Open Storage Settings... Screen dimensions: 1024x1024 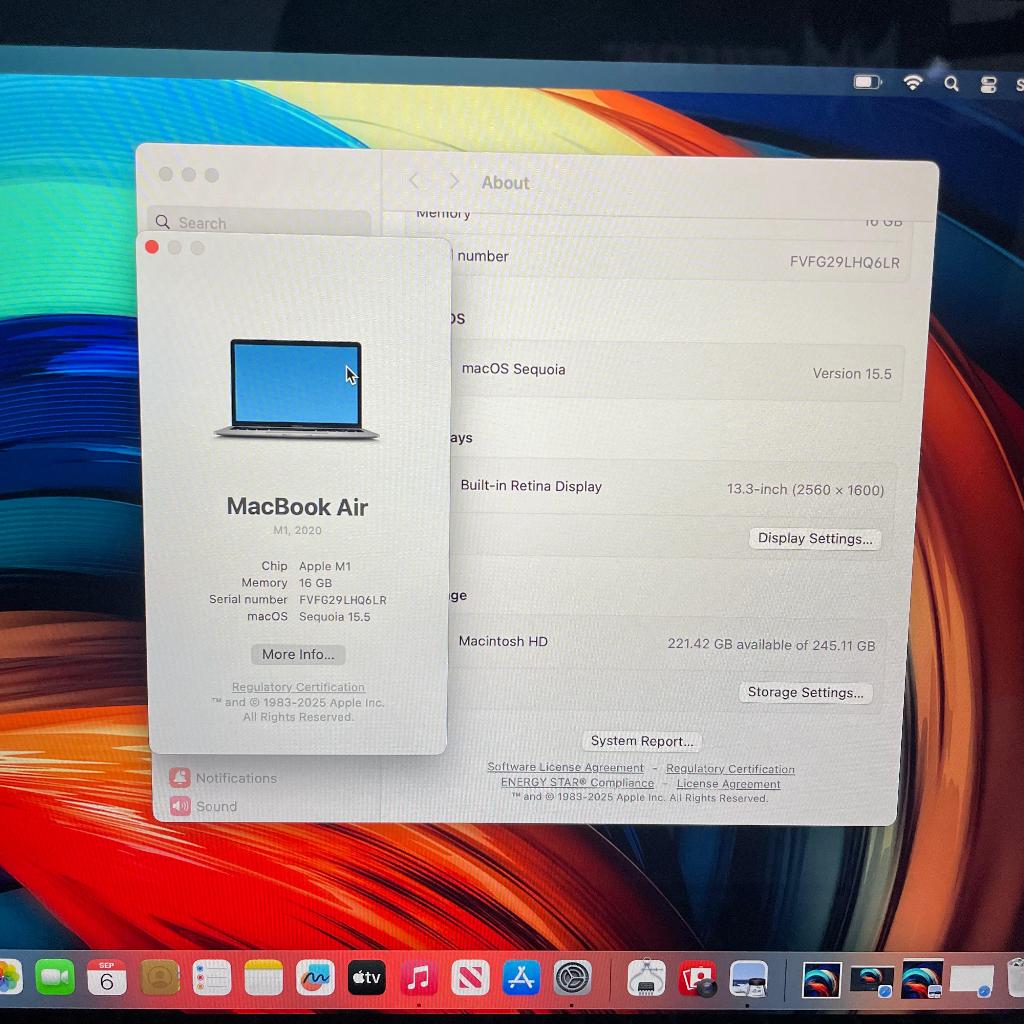(805, 692)
